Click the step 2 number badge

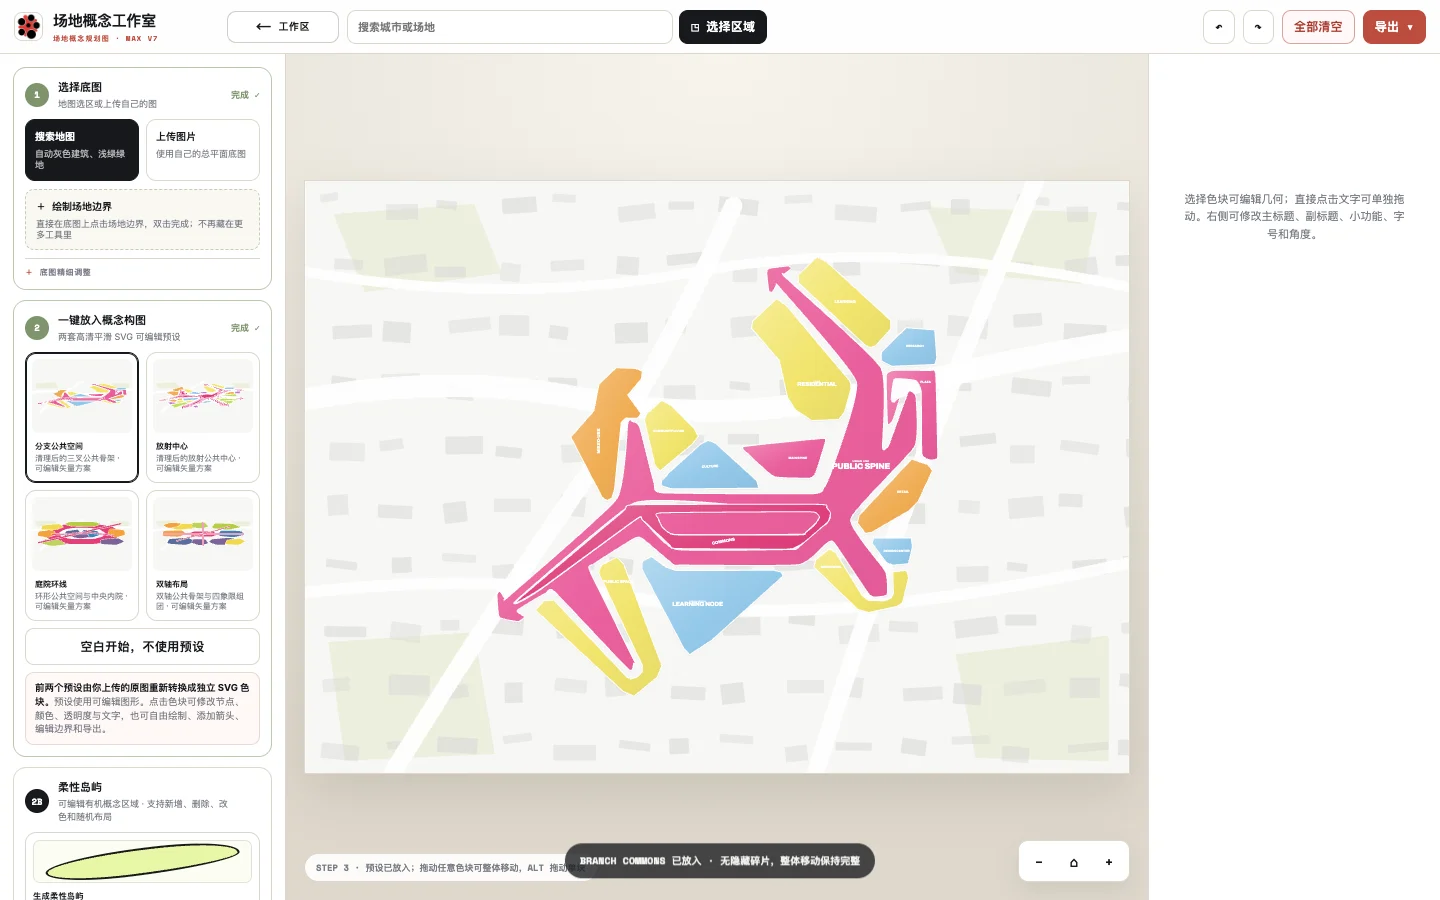[x=37, y=328]
